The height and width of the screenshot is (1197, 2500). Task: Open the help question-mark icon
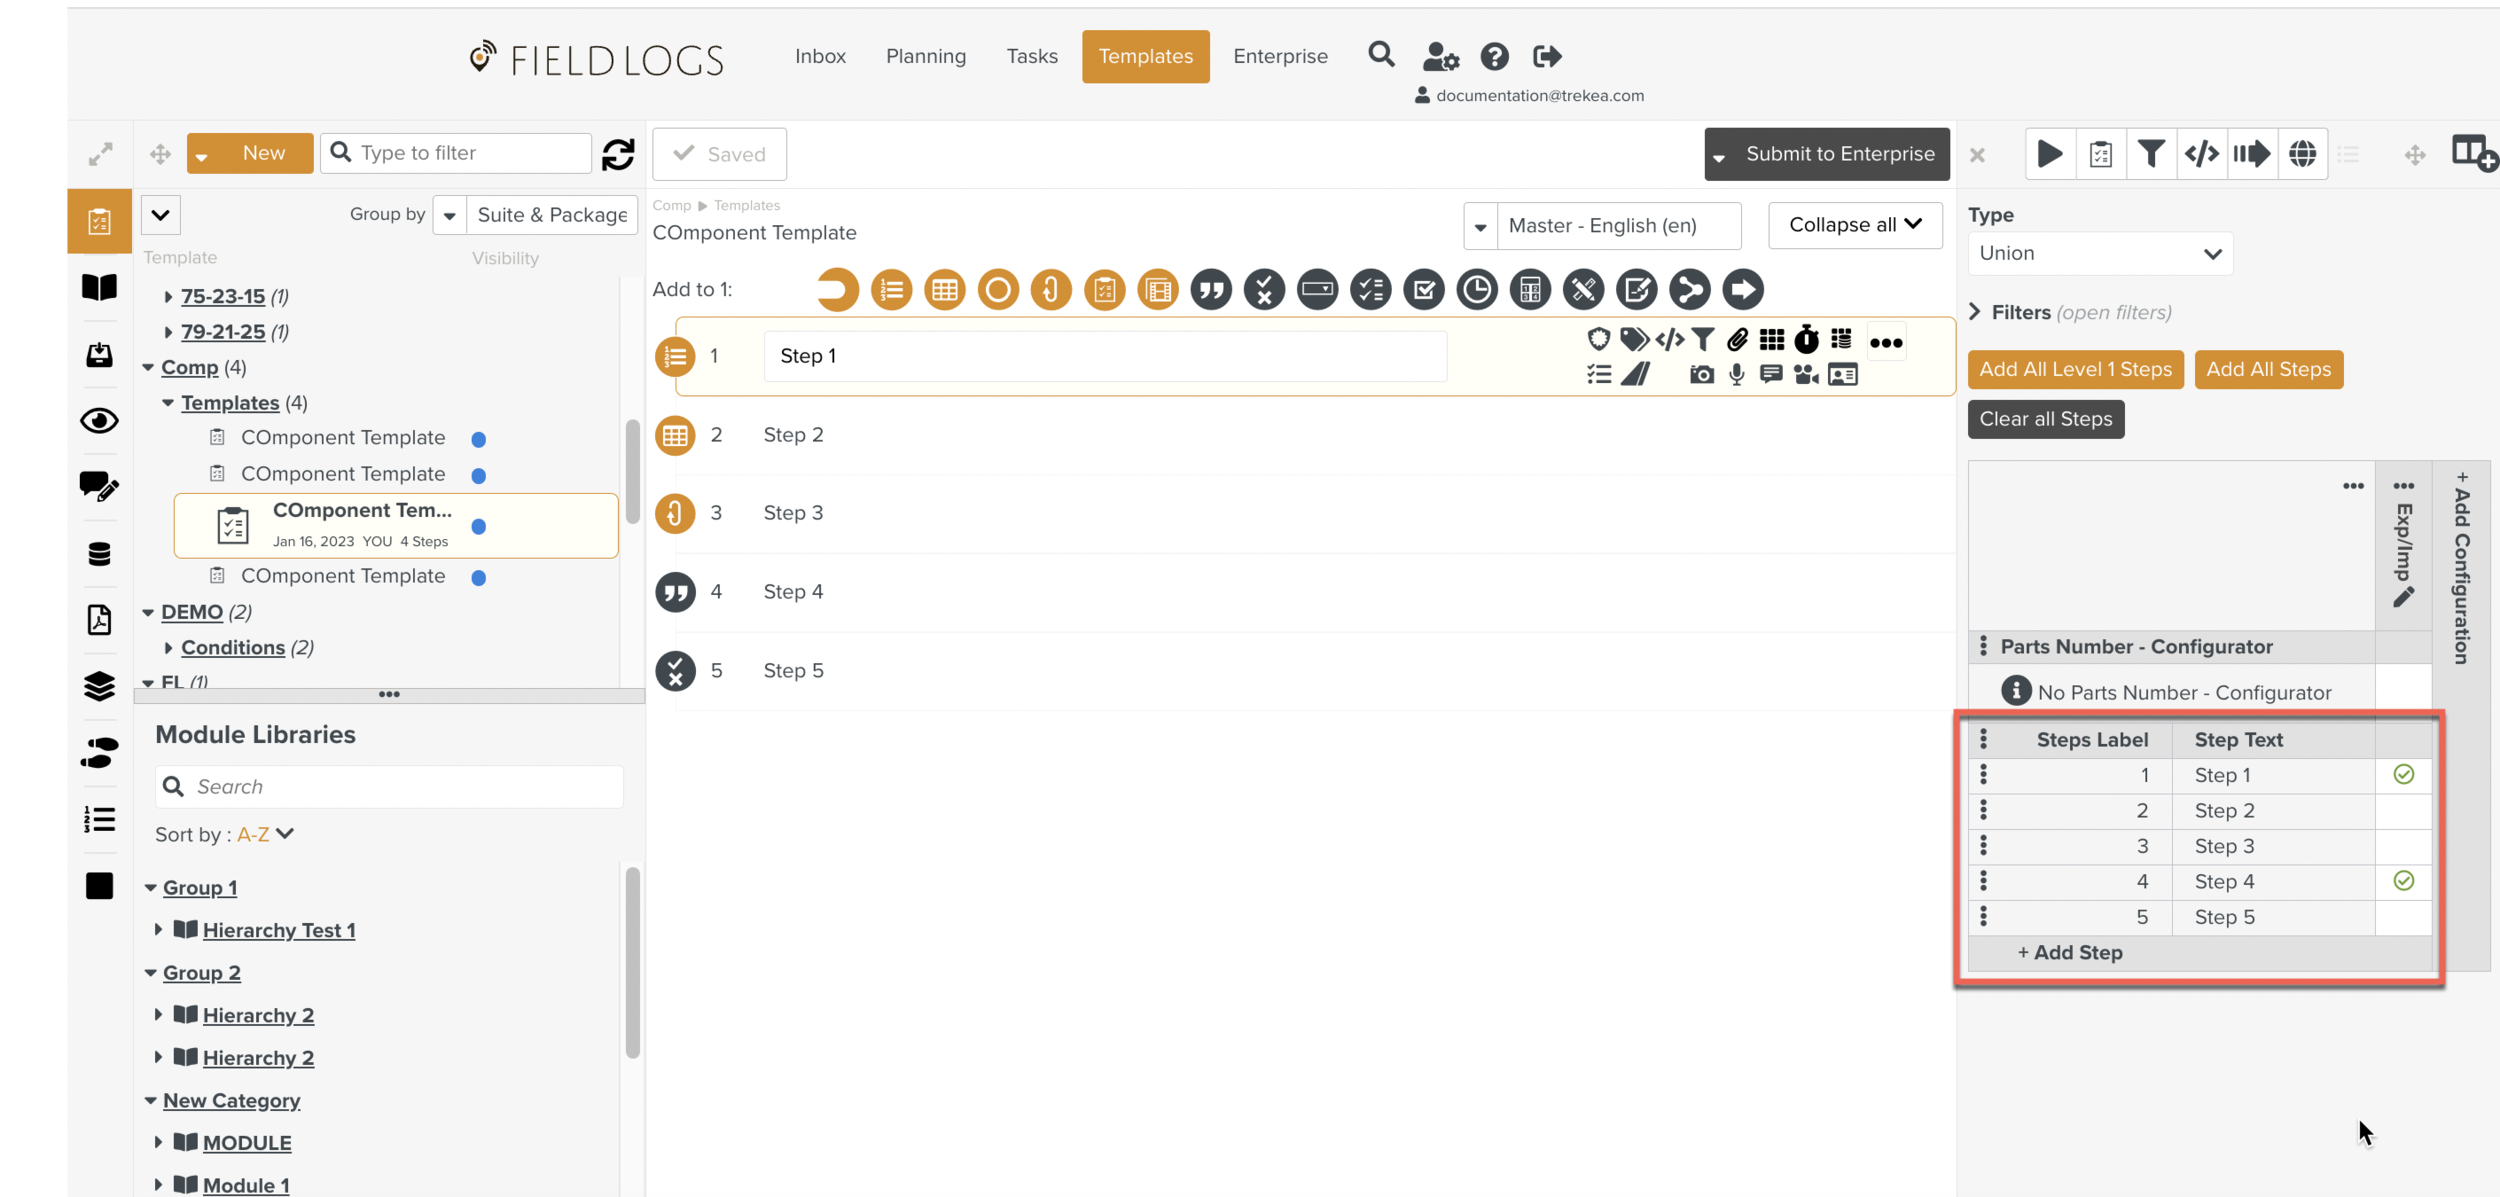(1494, 56)
